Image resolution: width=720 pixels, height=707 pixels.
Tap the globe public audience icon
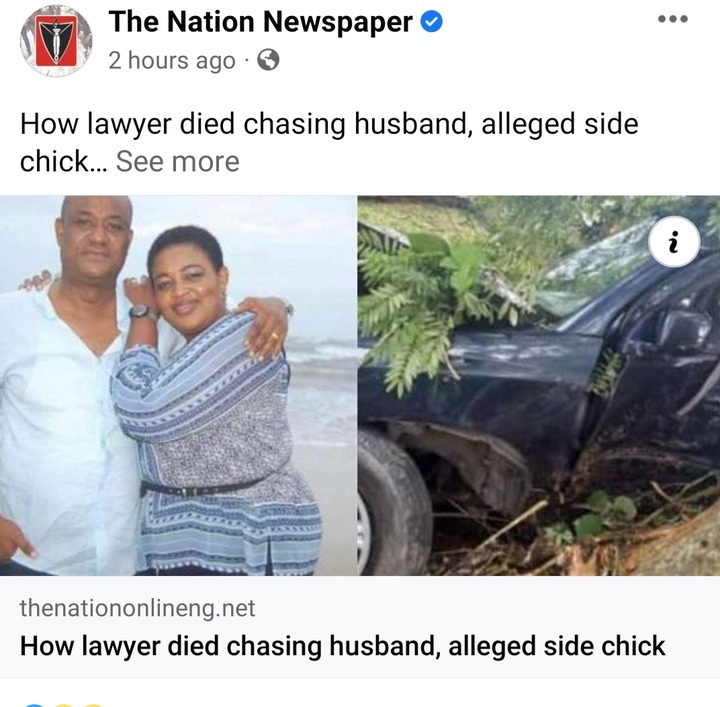pos(268,60)
